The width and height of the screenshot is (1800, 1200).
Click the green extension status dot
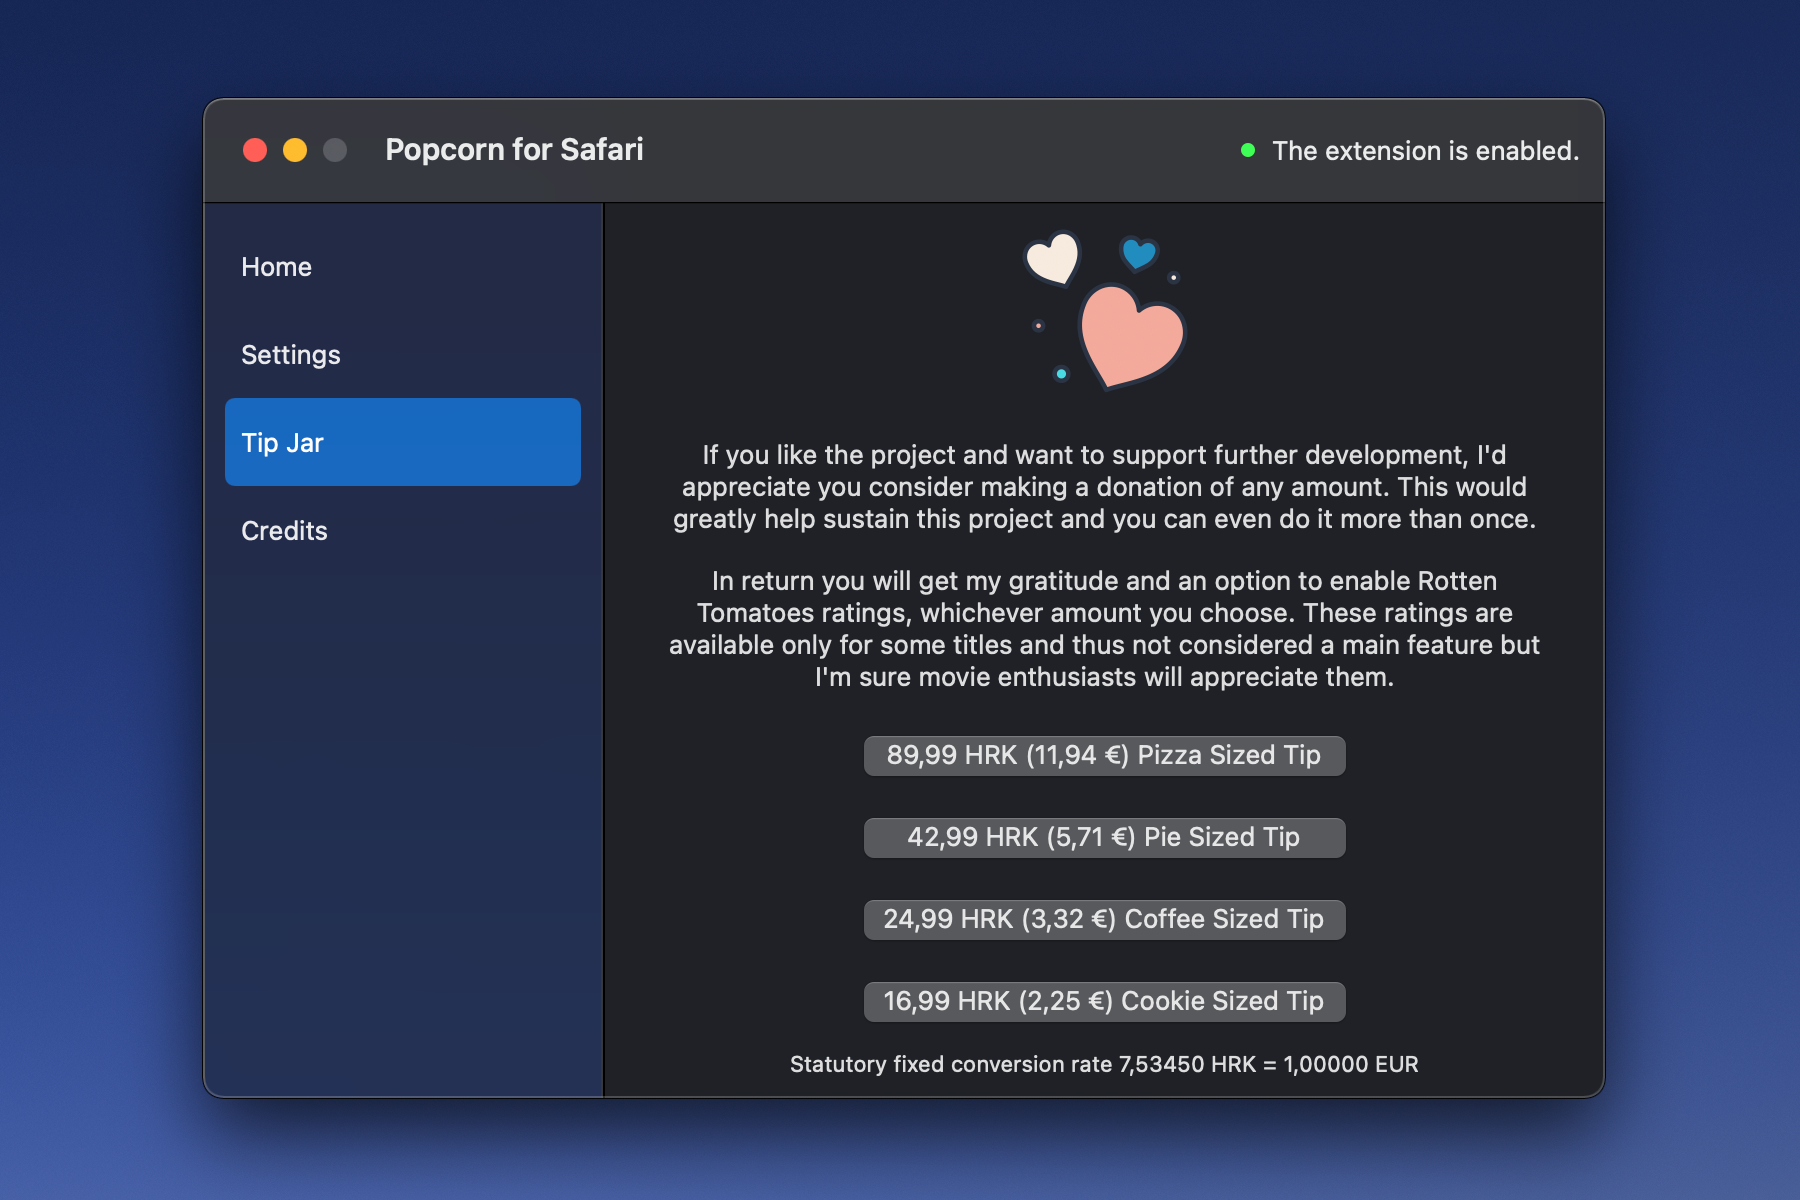click(1248, 150)
